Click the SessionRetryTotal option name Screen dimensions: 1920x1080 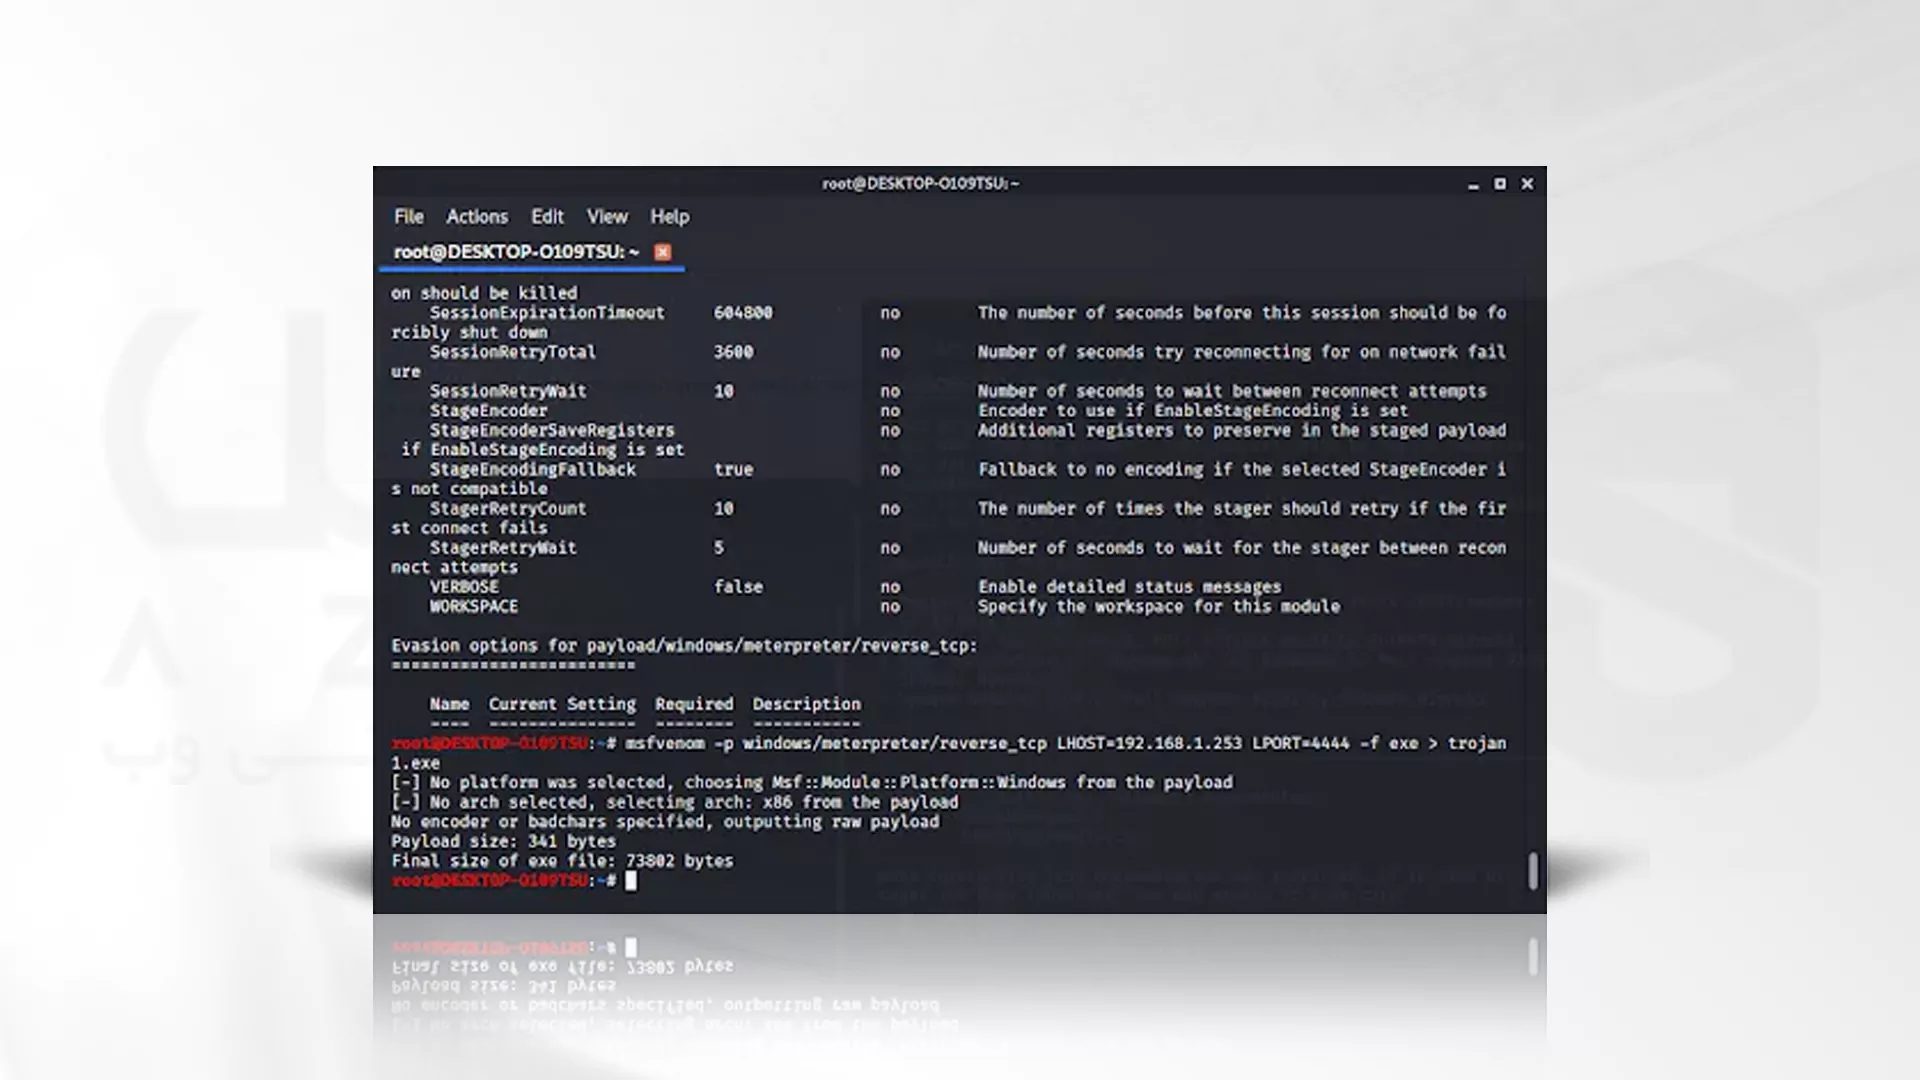coord(513,352)
